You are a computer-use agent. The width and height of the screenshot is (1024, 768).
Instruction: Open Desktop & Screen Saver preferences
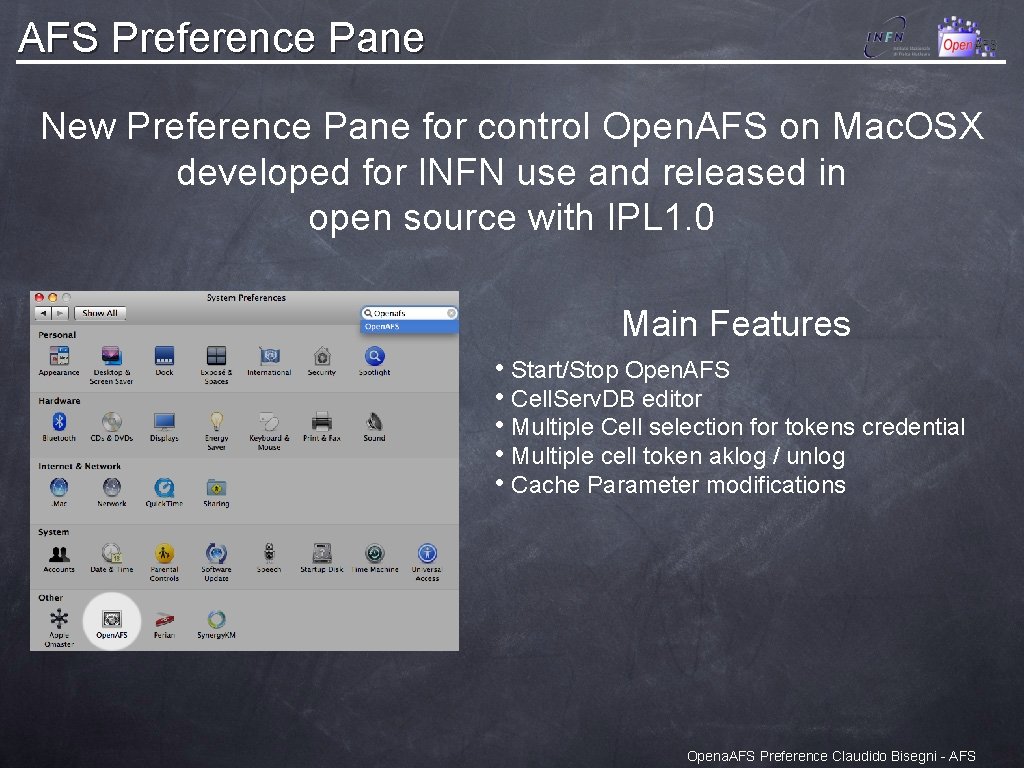point(112,364)
